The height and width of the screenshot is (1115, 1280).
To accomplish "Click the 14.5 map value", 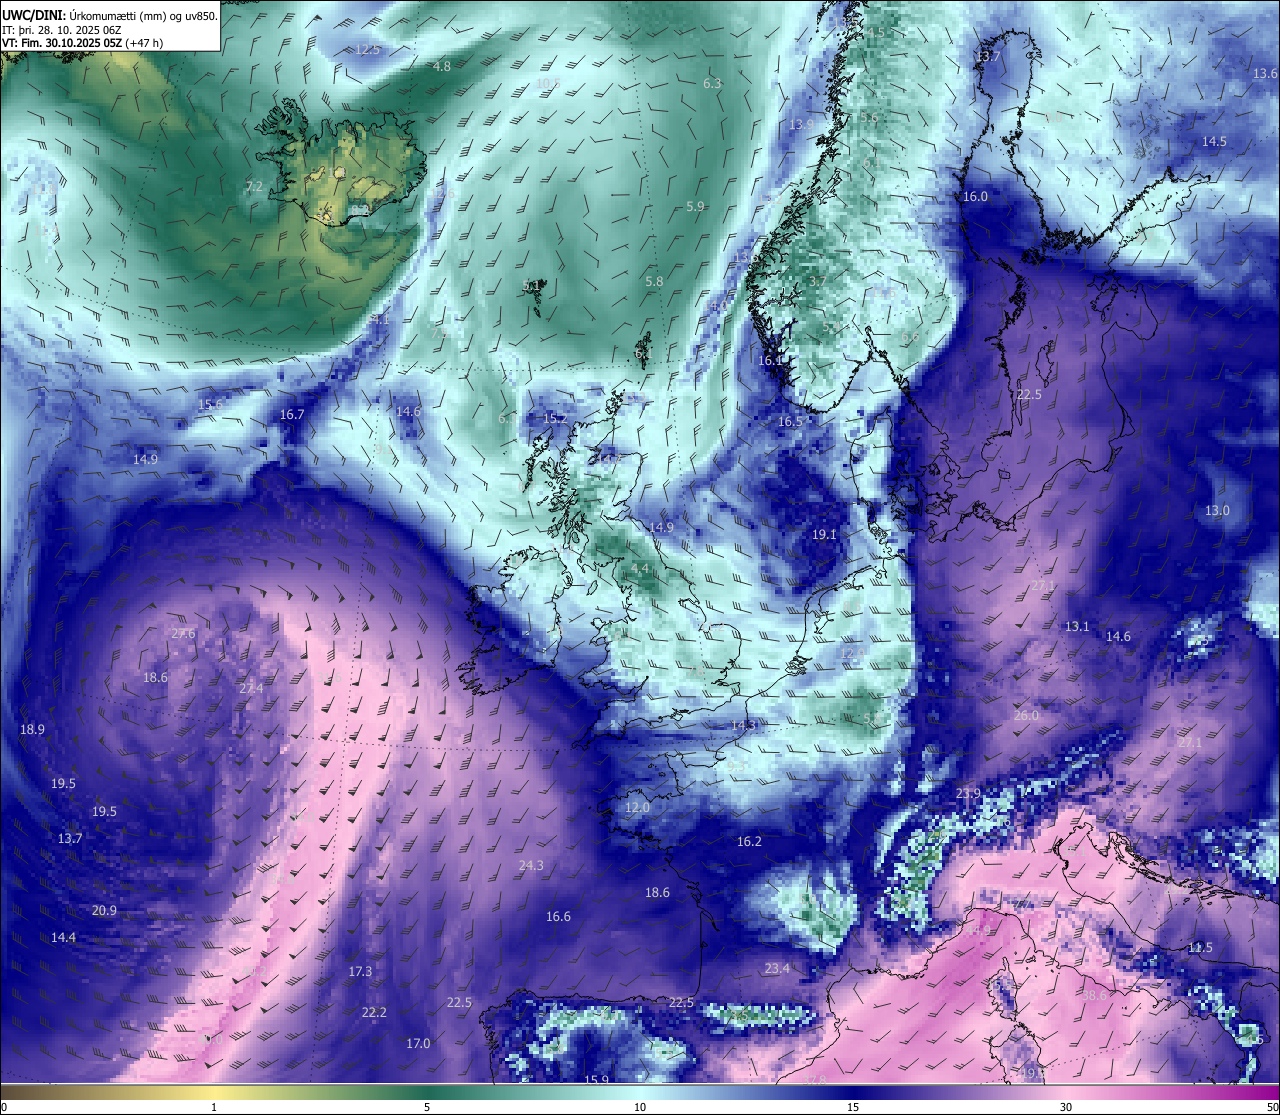I will tap(1214, 142).
